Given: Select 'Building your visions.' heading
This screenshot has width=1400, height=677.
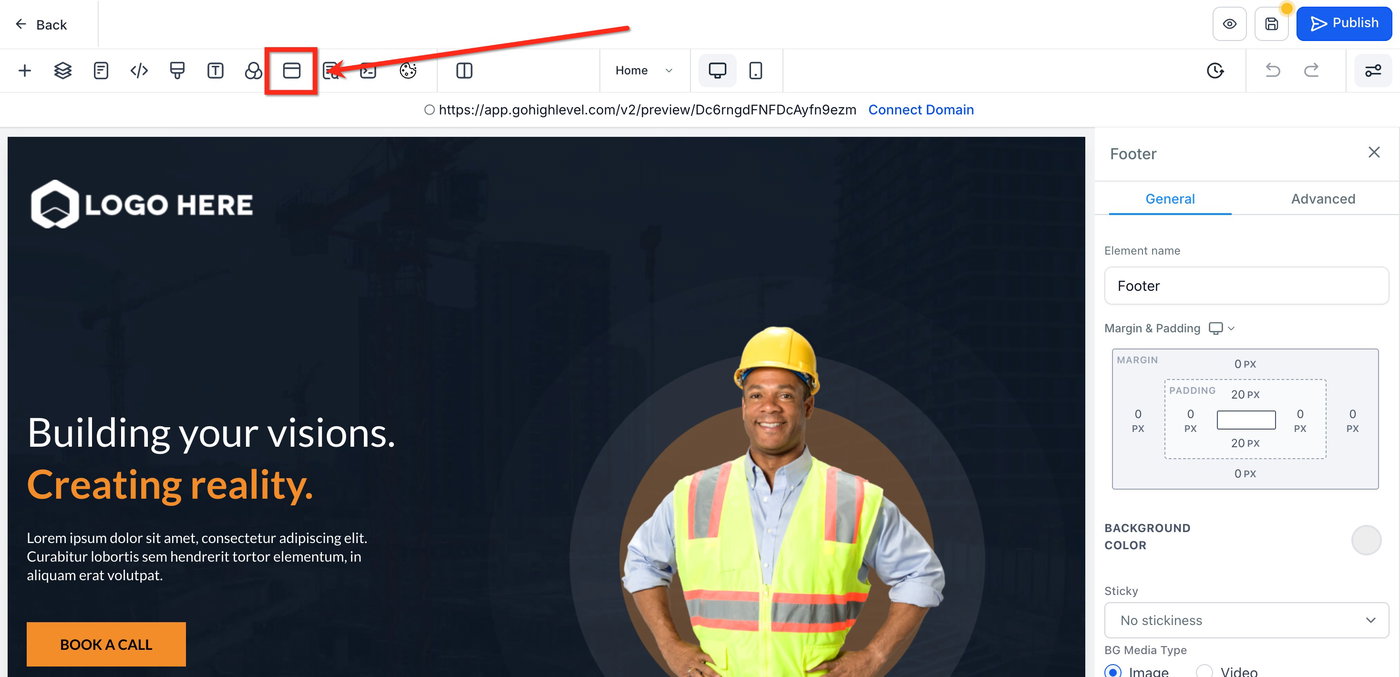Looking at the screenshot, I should (211, 433).
